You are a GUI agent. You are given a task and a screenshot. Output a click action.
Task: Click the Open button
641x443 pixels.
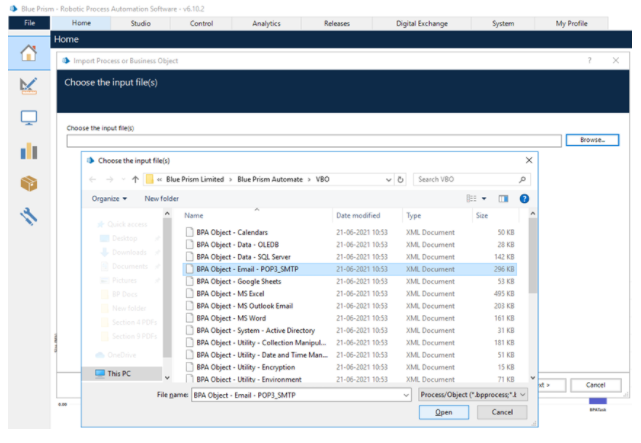444,412
